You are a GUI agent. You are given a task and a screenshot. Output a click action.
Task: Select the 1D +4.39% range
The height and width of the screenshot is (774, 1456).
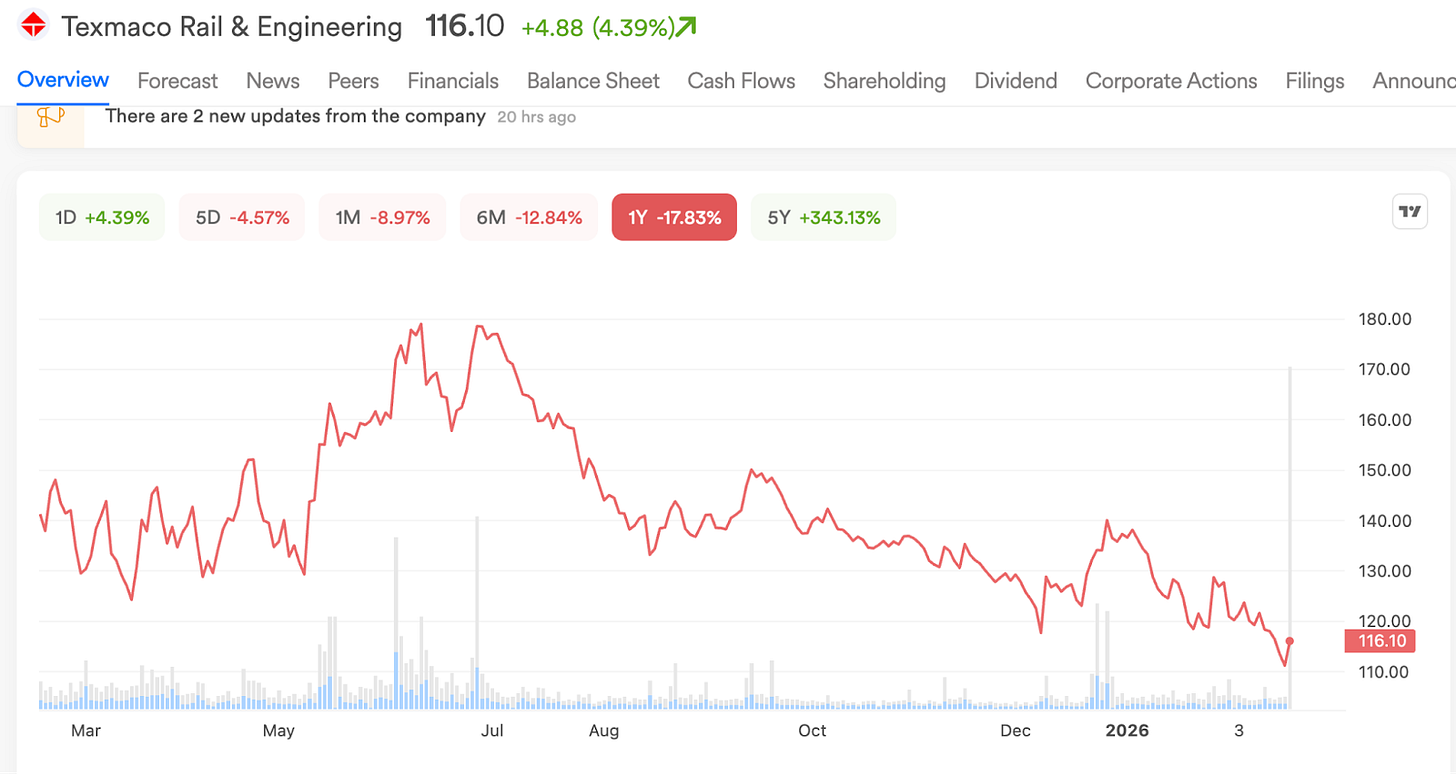point(103,217)
